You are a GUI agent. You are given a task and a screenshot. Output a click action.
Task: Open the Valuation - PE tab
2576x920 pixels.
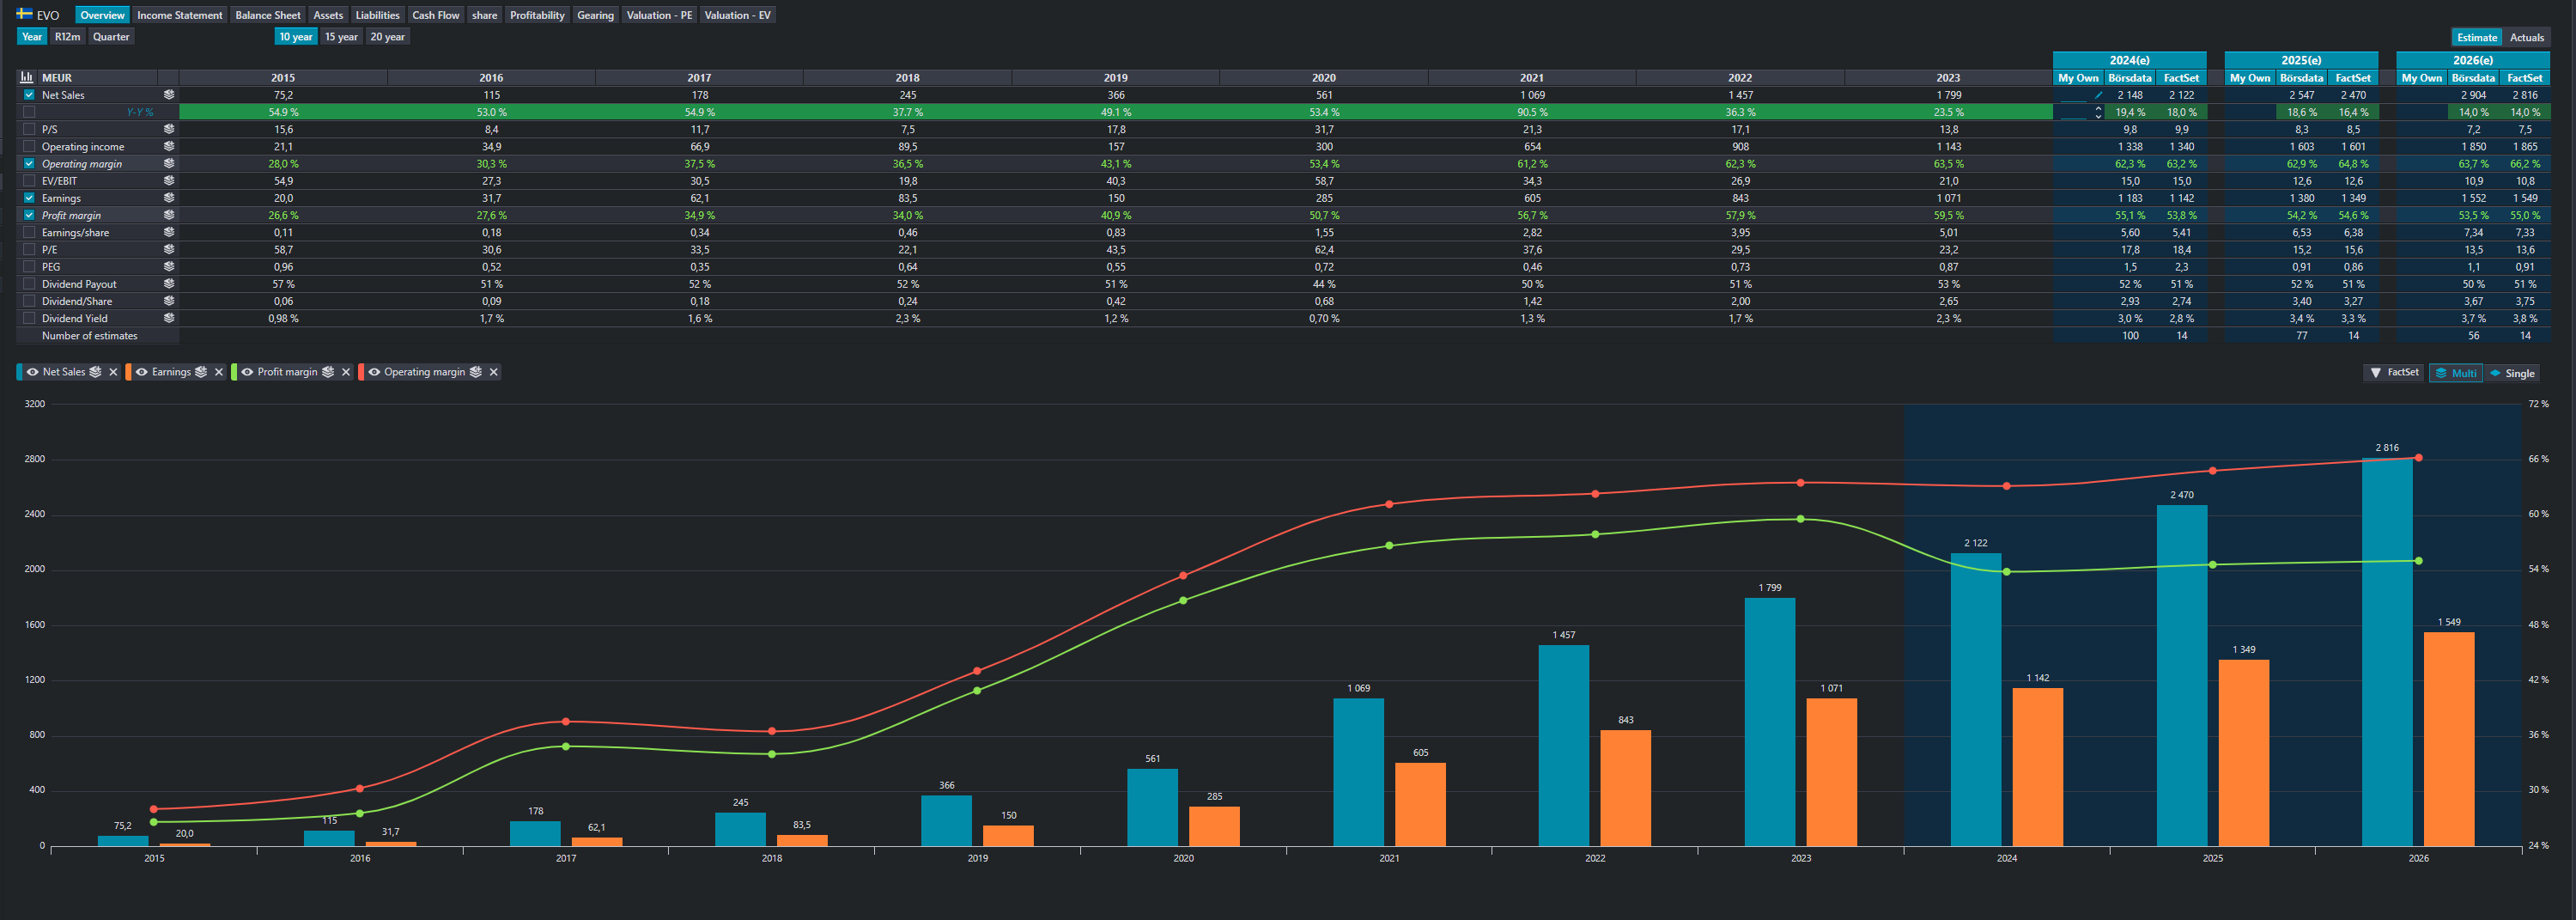[x=658, y=15]
